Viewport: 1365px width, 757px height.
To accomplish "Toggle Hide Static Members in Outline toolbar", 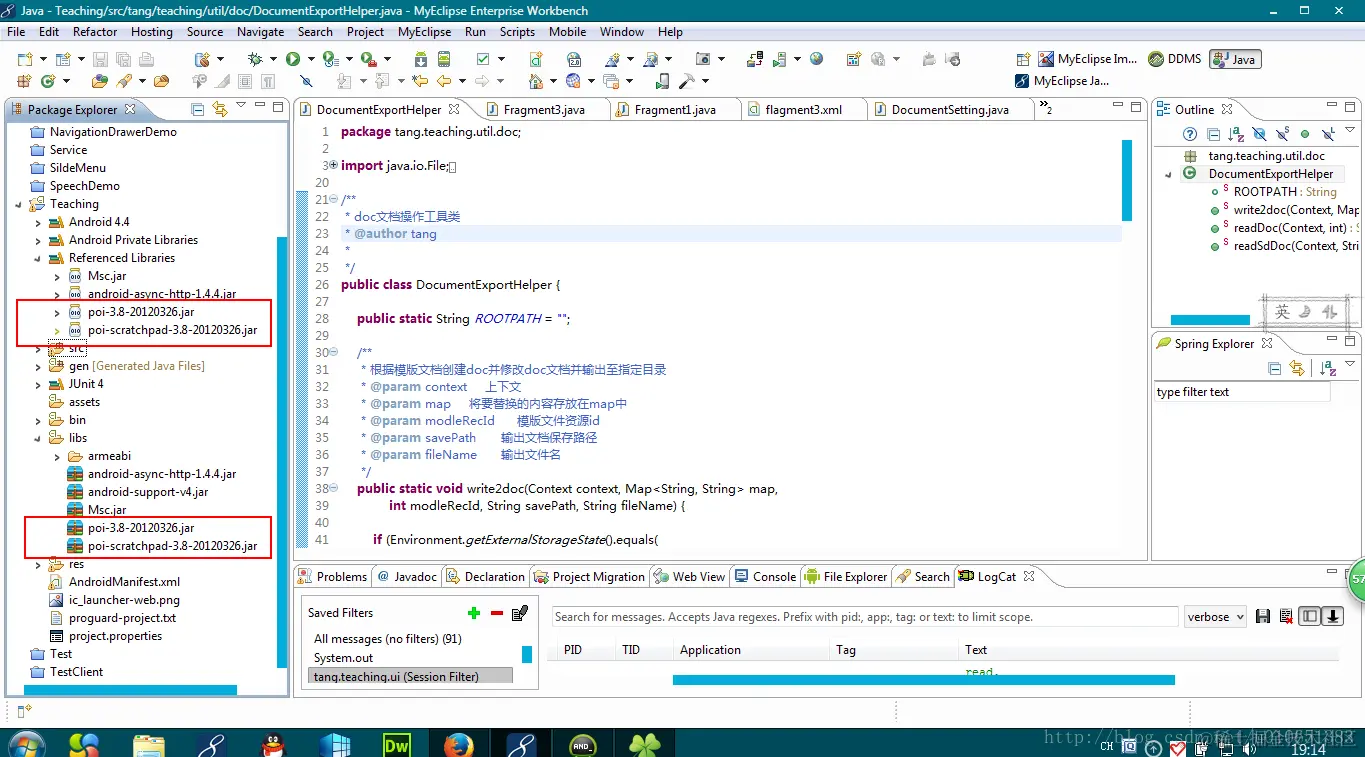I will point(1282,134).
